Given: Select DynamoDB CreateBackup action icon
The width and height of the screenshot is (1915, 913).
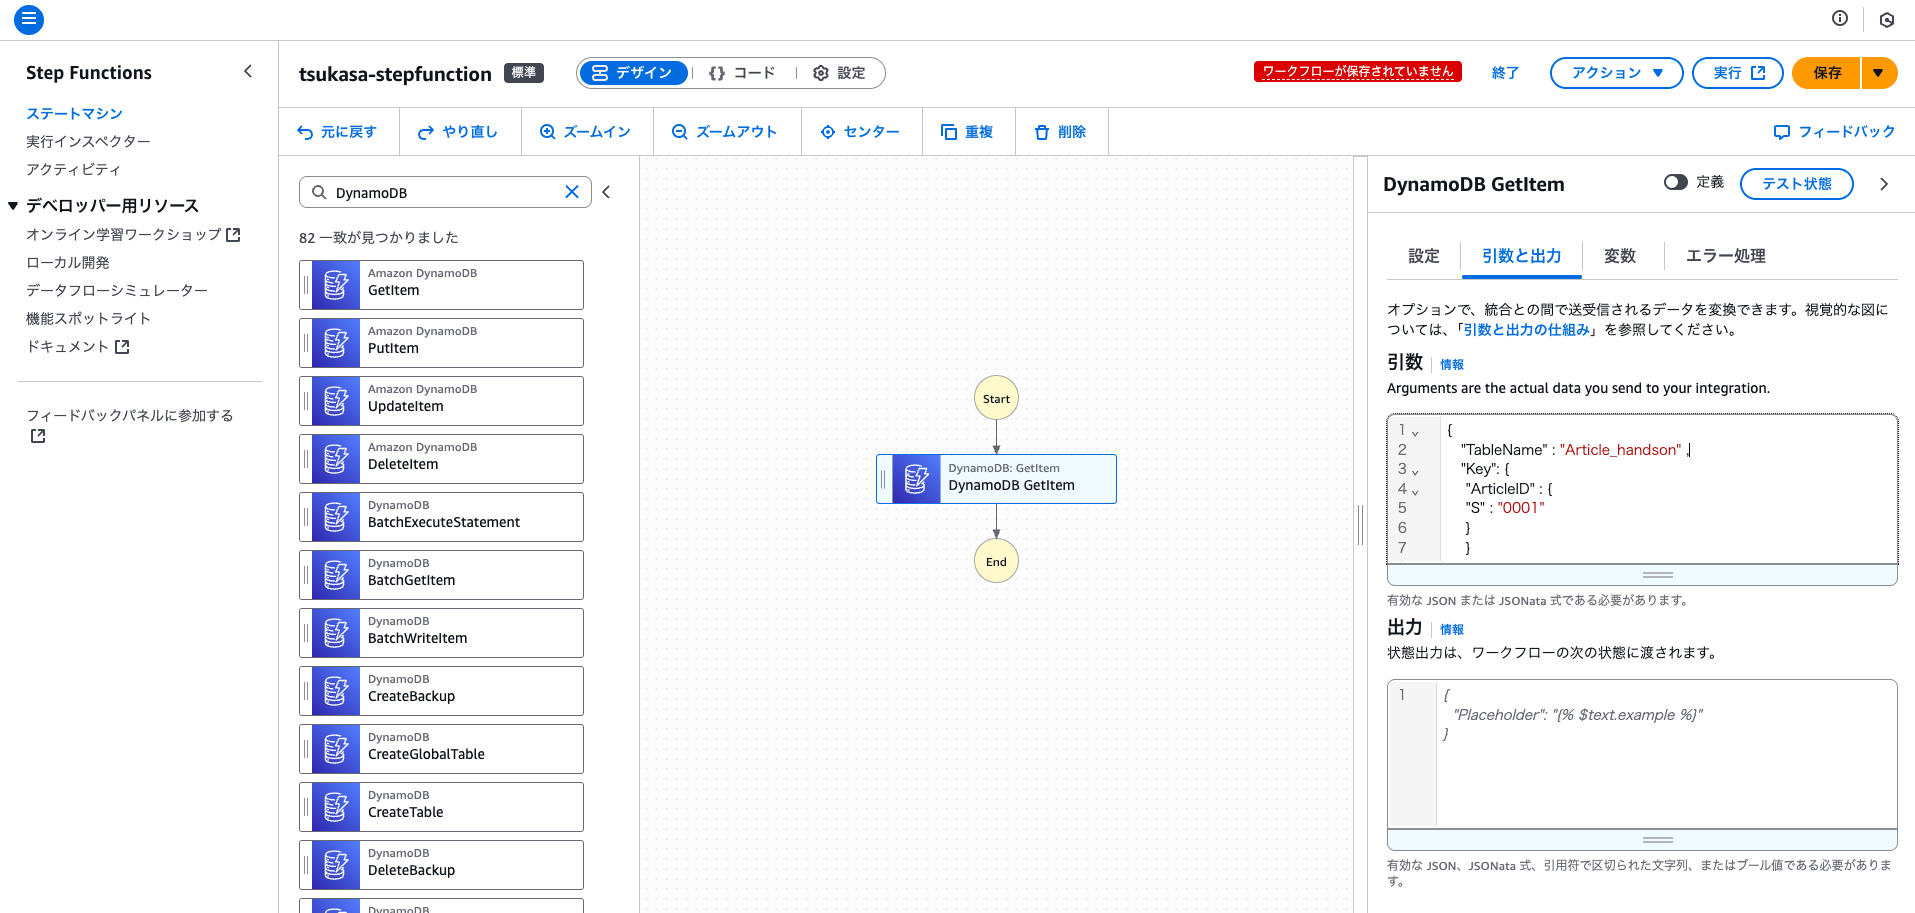Looking at the screenshot, I should 336,691.
